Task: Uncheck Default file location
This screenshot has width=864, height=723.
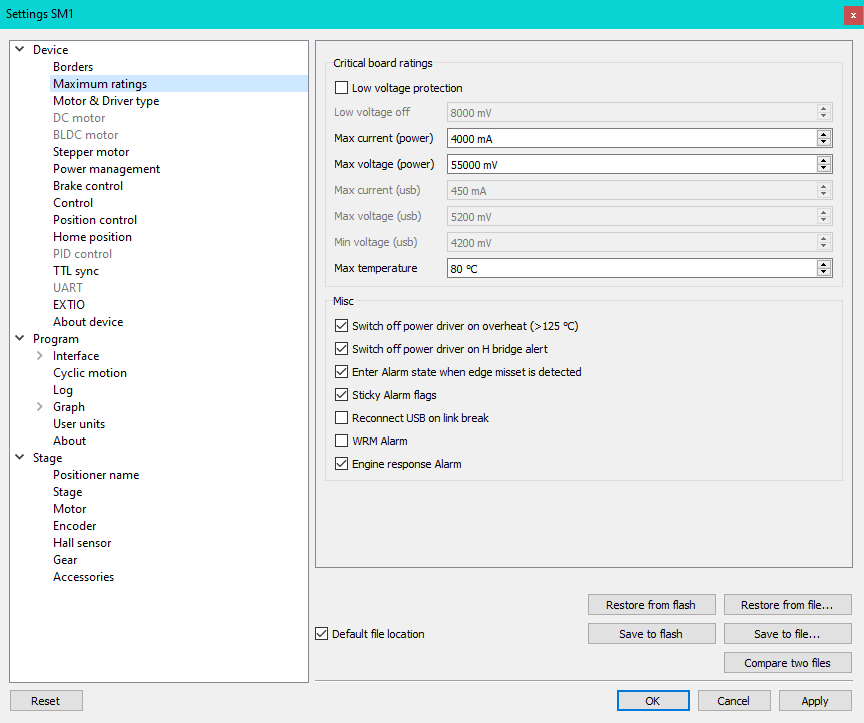Action: click(321, 634)
